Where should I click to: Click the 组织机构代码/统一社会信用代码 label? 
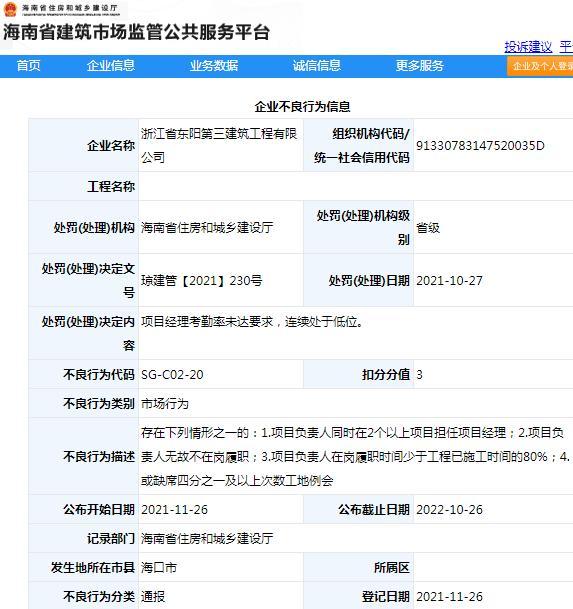pyautogui.click(x=362, y=146)
